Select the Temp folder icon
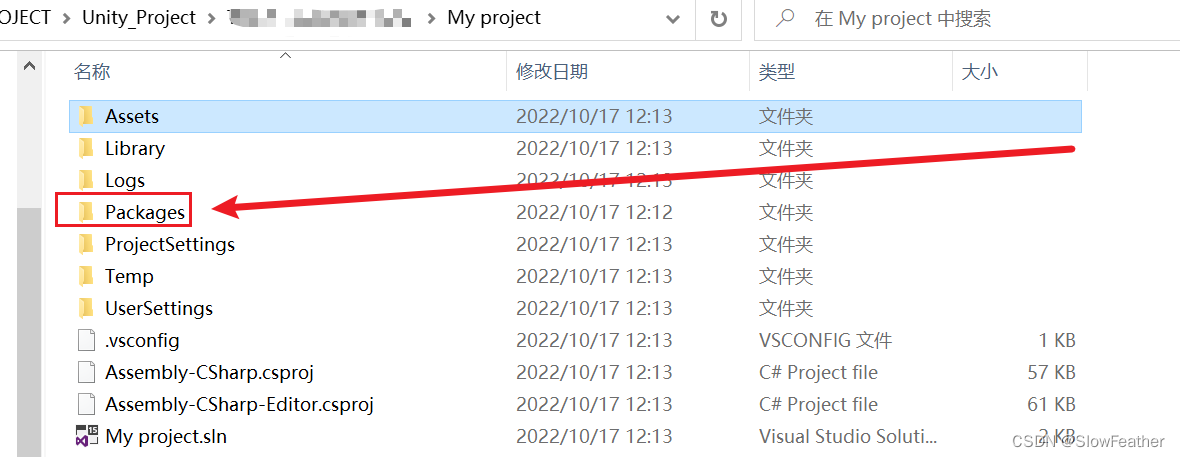Viewport: 1180px width, 457px height. point(86,276)
